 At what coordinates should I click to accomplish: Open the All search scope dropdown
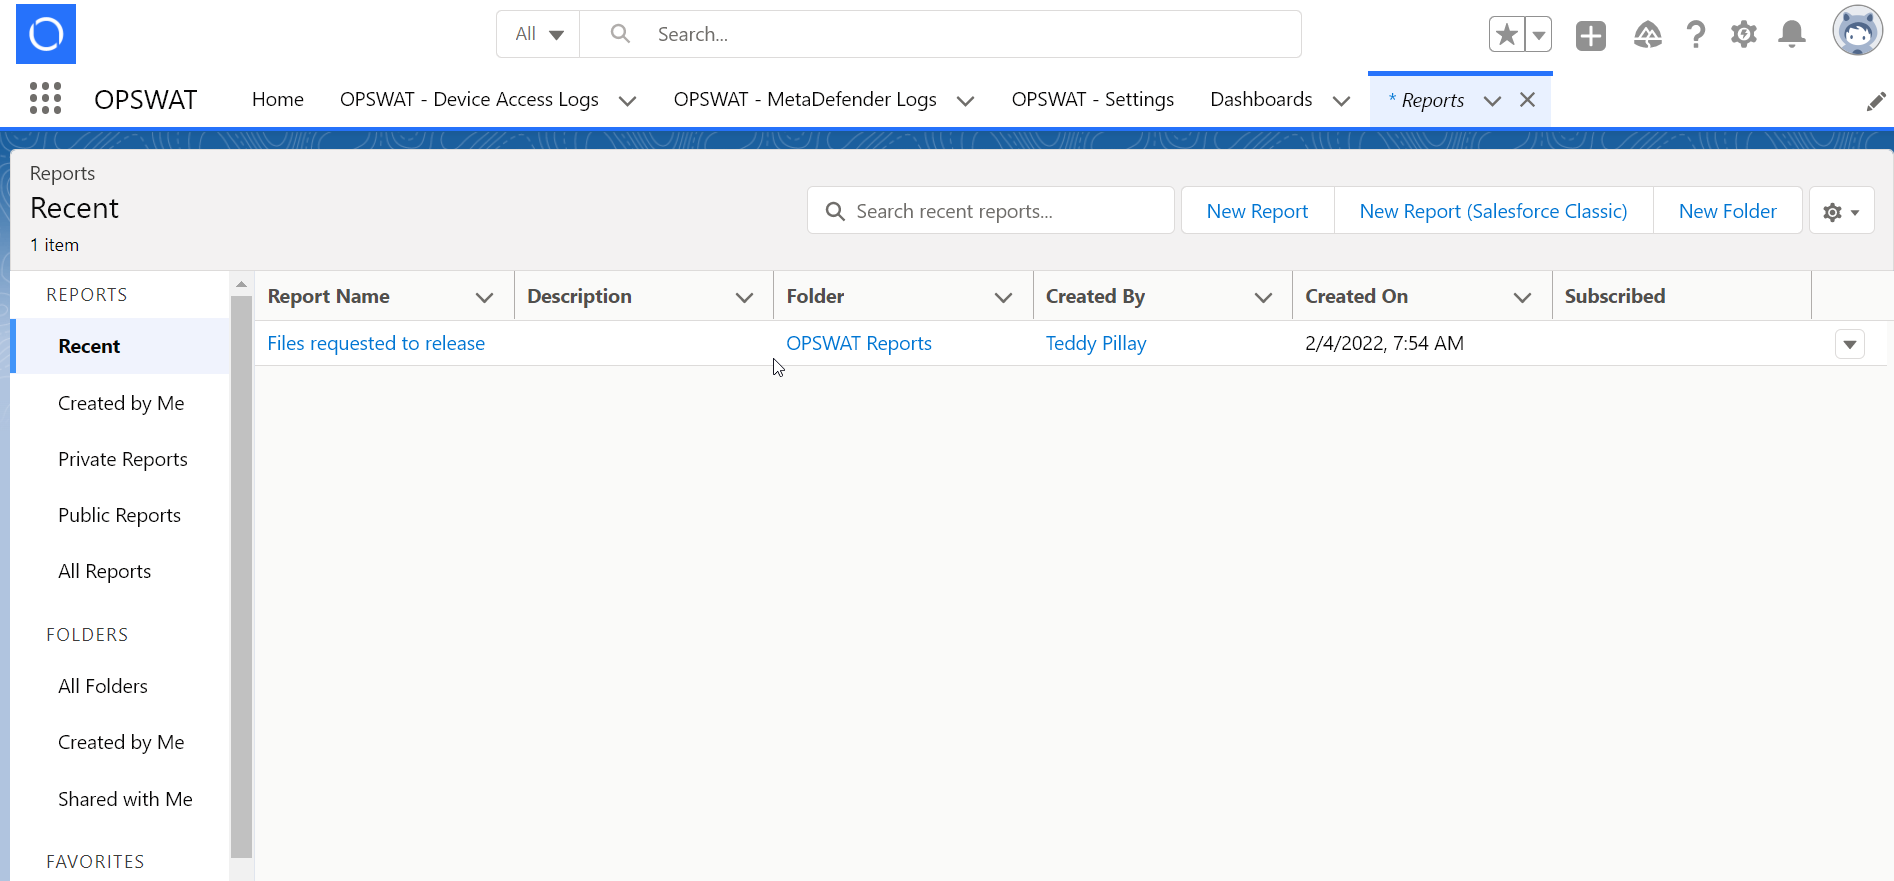539,34
